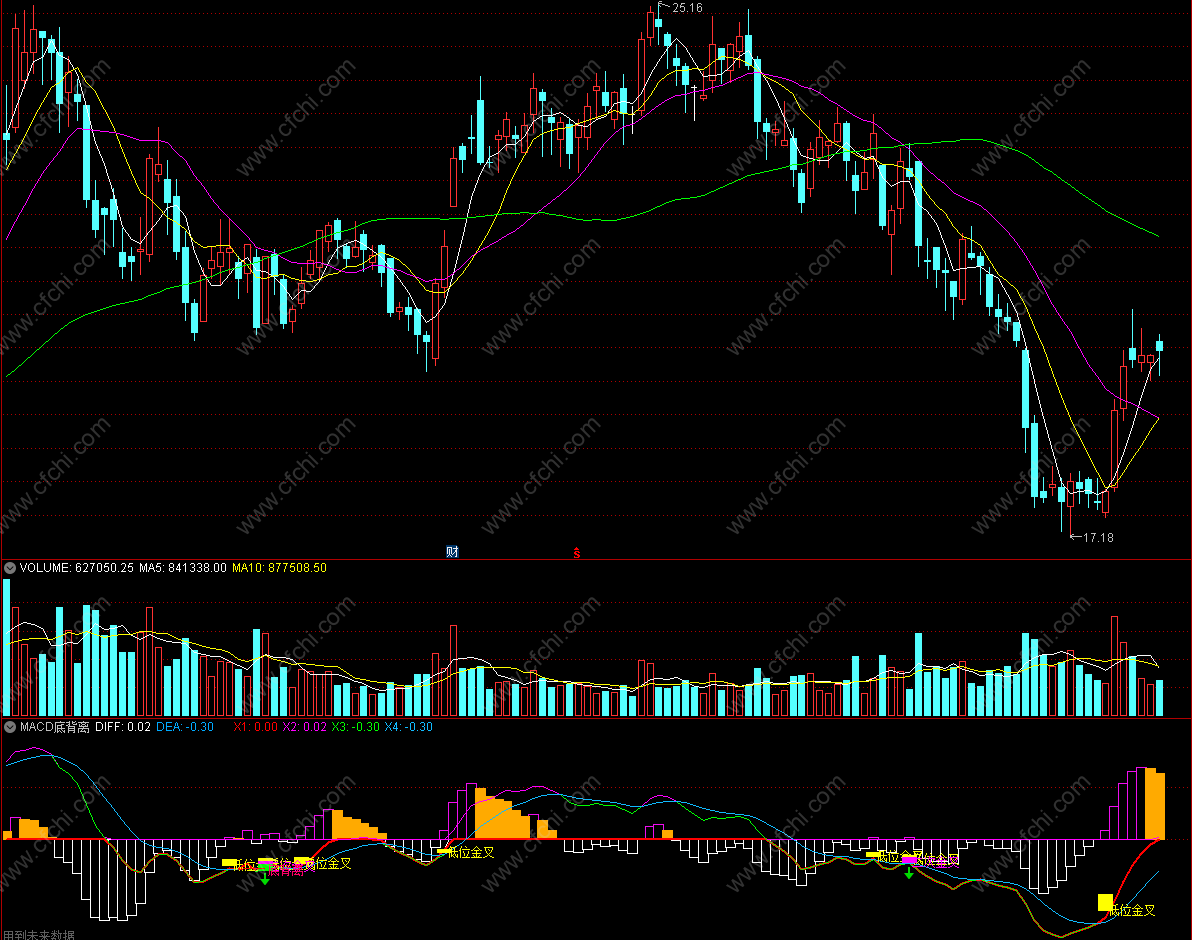Click the 25.16 high price label
Viewport: 1192px width, 940px height.
pos(687,8)
